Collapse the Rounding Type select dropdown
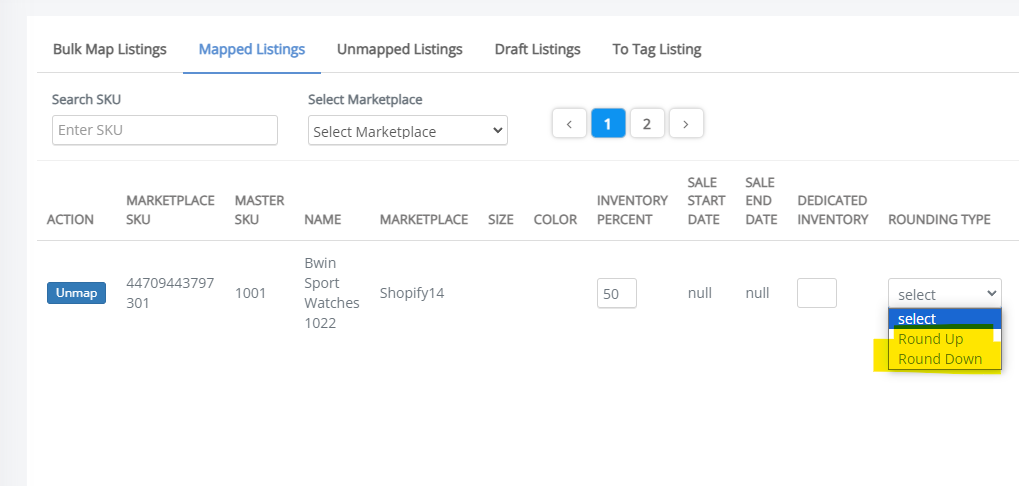Viewport: 1019px width, 486px height. 945,294
